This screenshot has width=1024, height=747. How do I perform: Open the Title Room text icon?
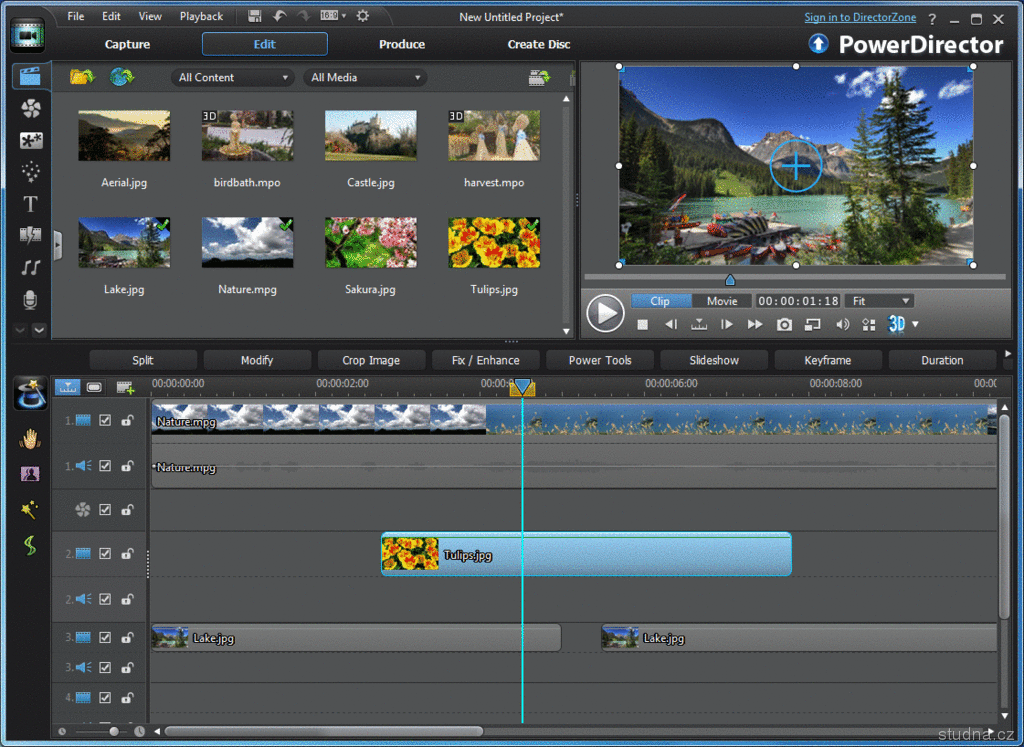(31, 204)
